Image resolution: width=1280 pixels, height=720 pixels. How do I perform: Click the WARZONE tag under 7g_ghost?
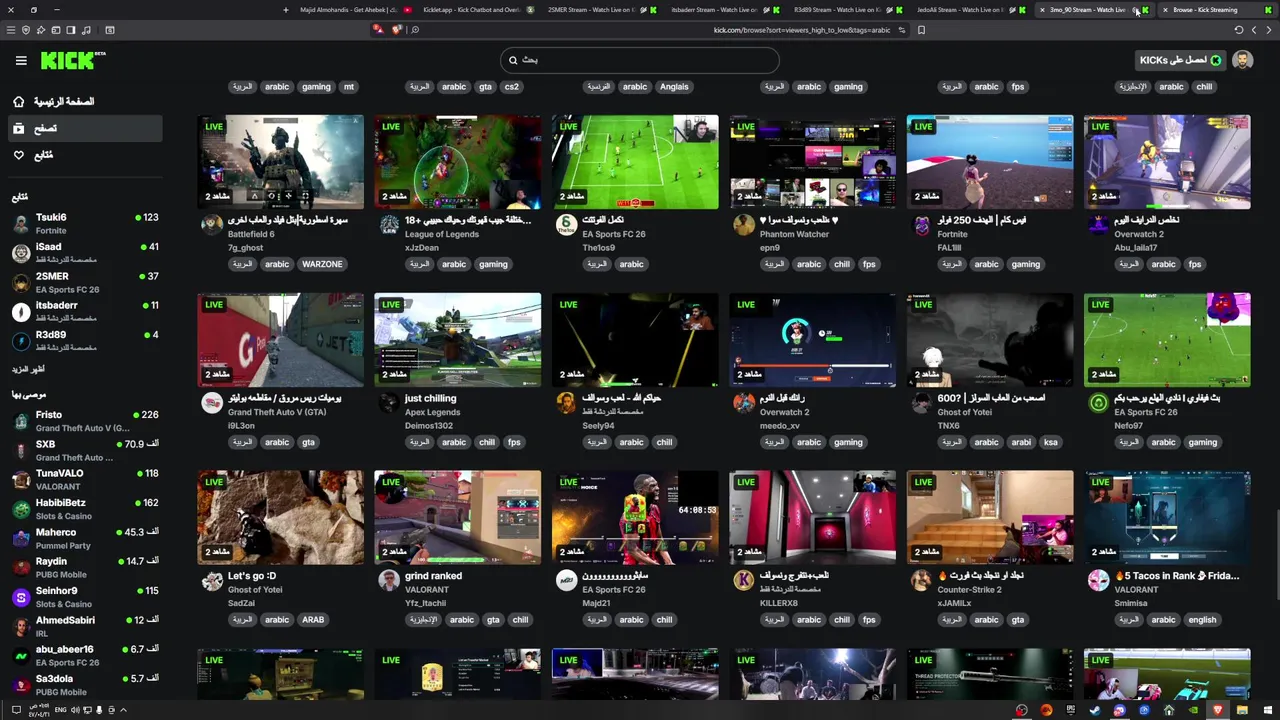[322, 264]
